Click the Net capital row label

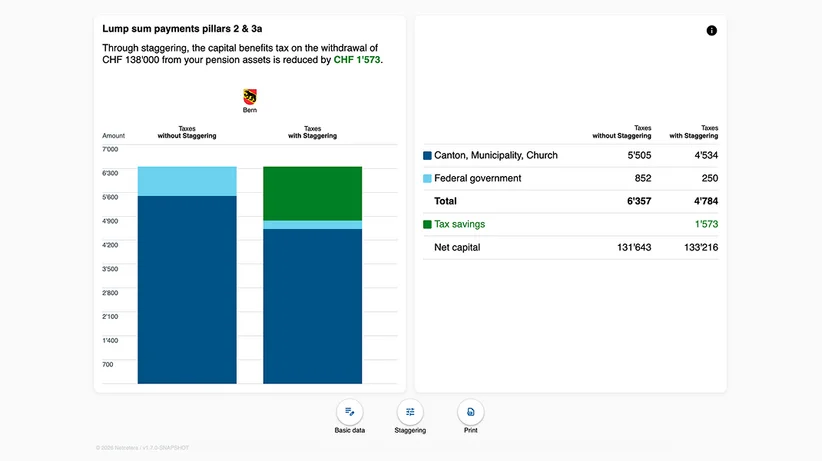tap(457, 247)
